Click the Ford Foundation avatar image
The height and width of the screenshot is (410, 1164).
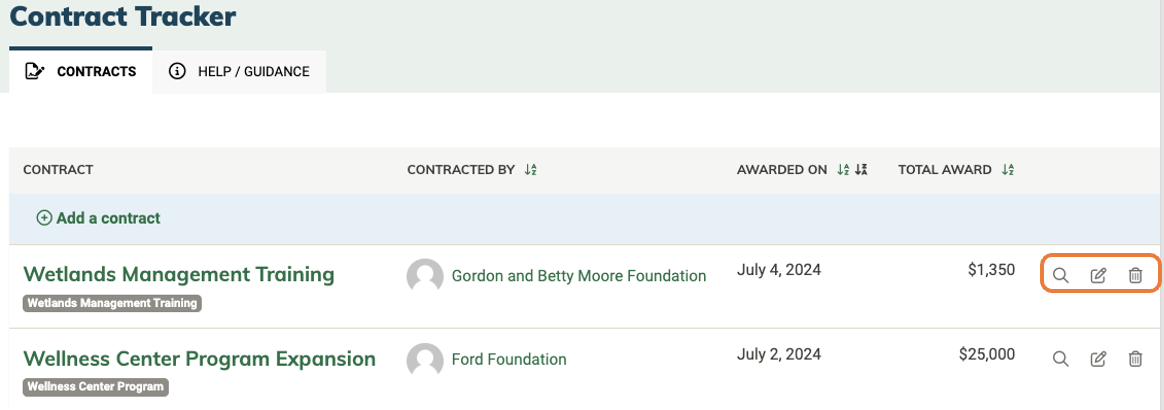click(425, 360)
